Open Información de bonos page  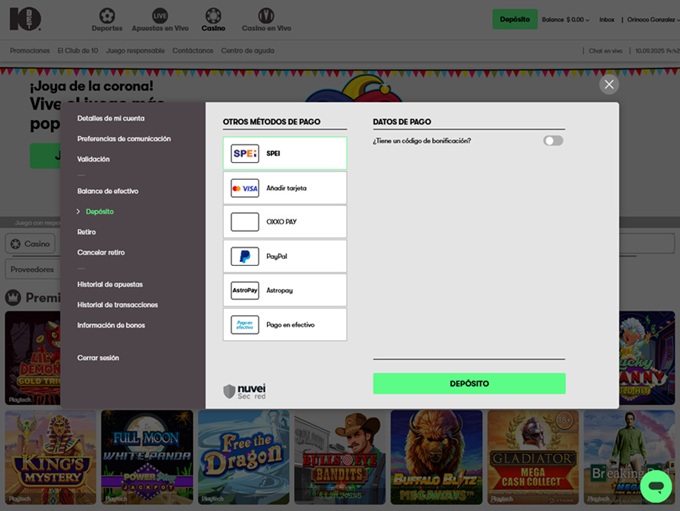[111, 325]
